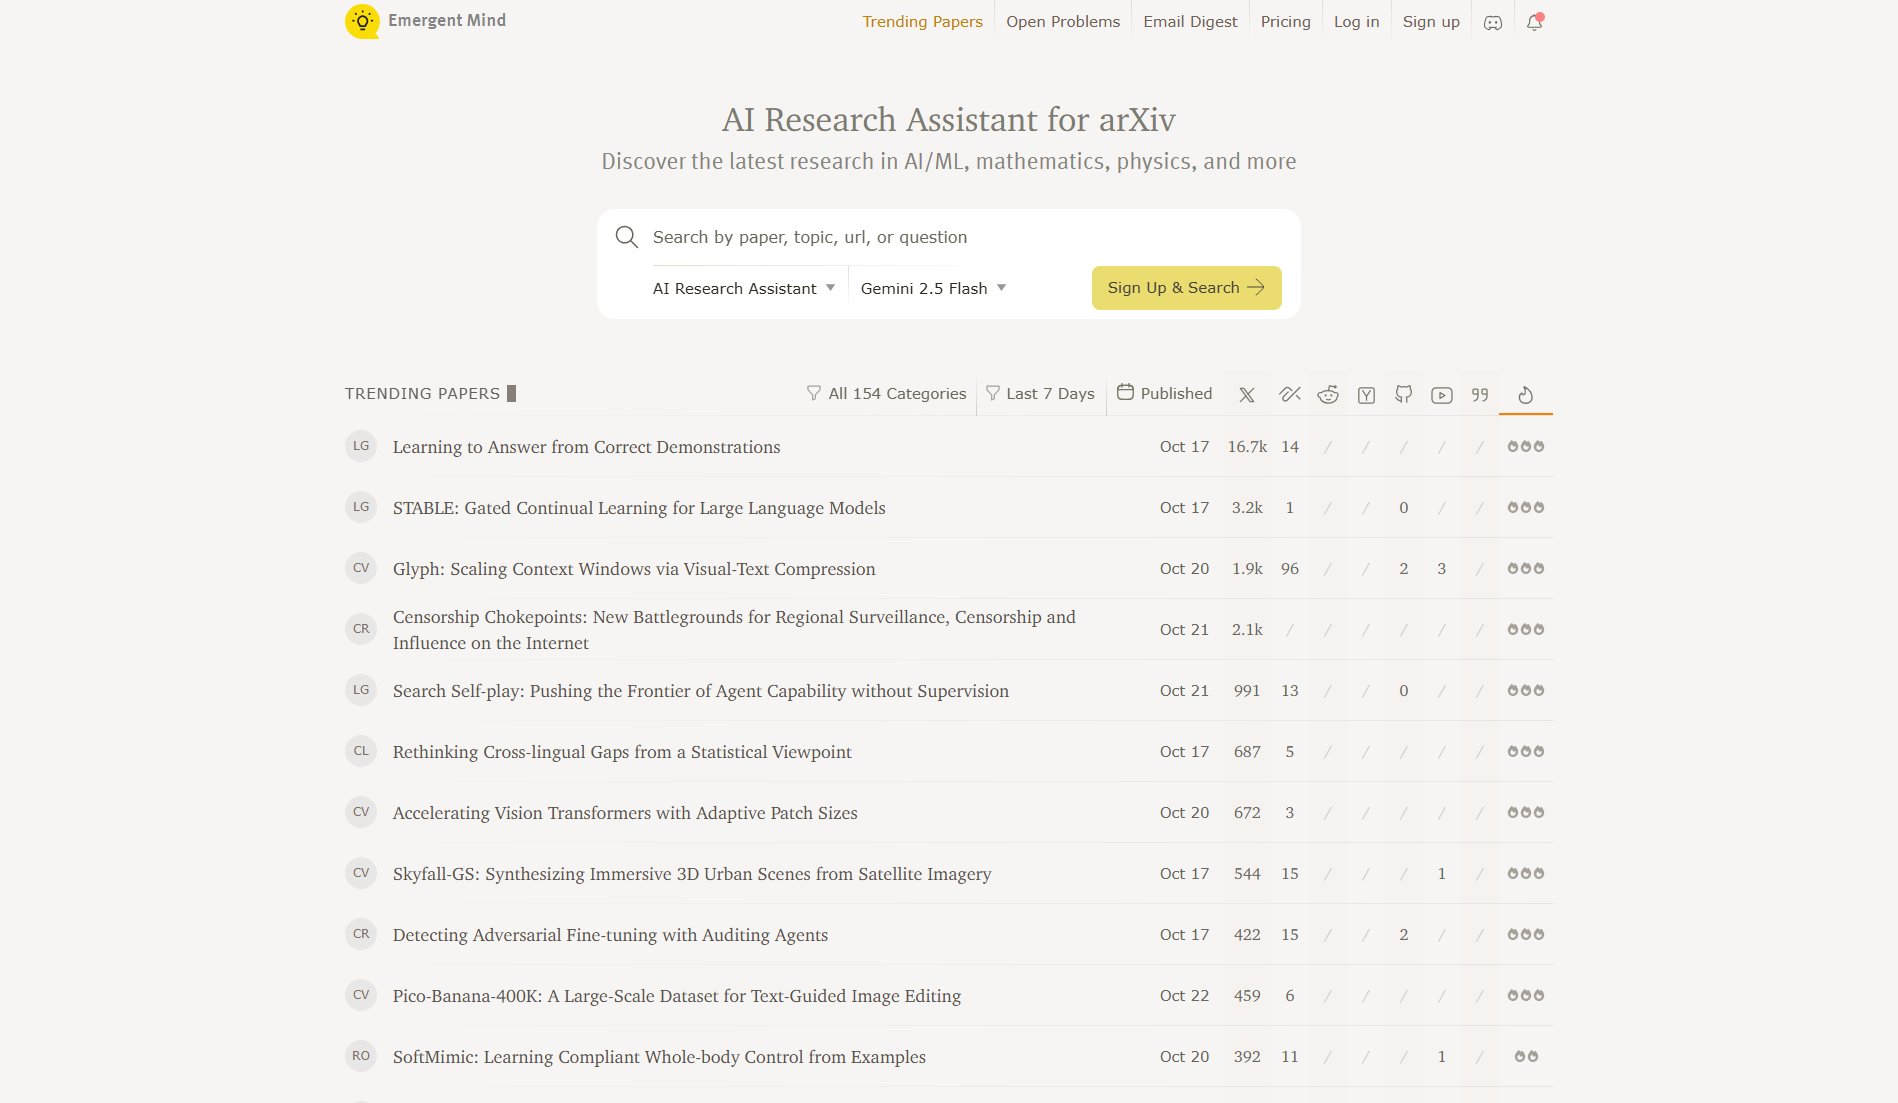Sort by Hacker News Y icon
1898x1103 pixels.
pos(1366,395)
